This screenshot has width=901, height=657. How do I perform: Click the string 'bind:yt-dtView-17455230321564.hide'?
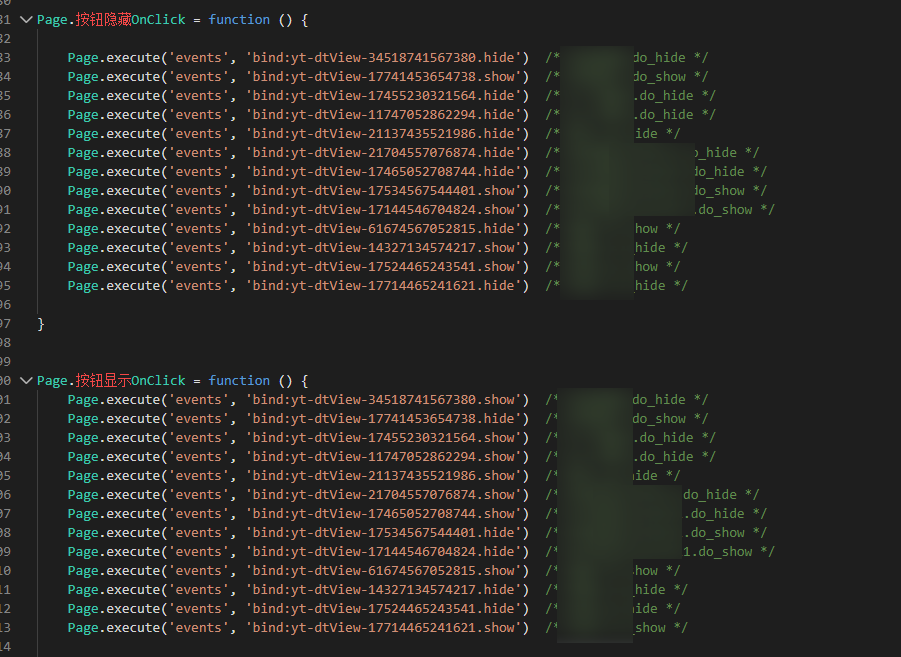pyautogui.click(x=384, y=95)
